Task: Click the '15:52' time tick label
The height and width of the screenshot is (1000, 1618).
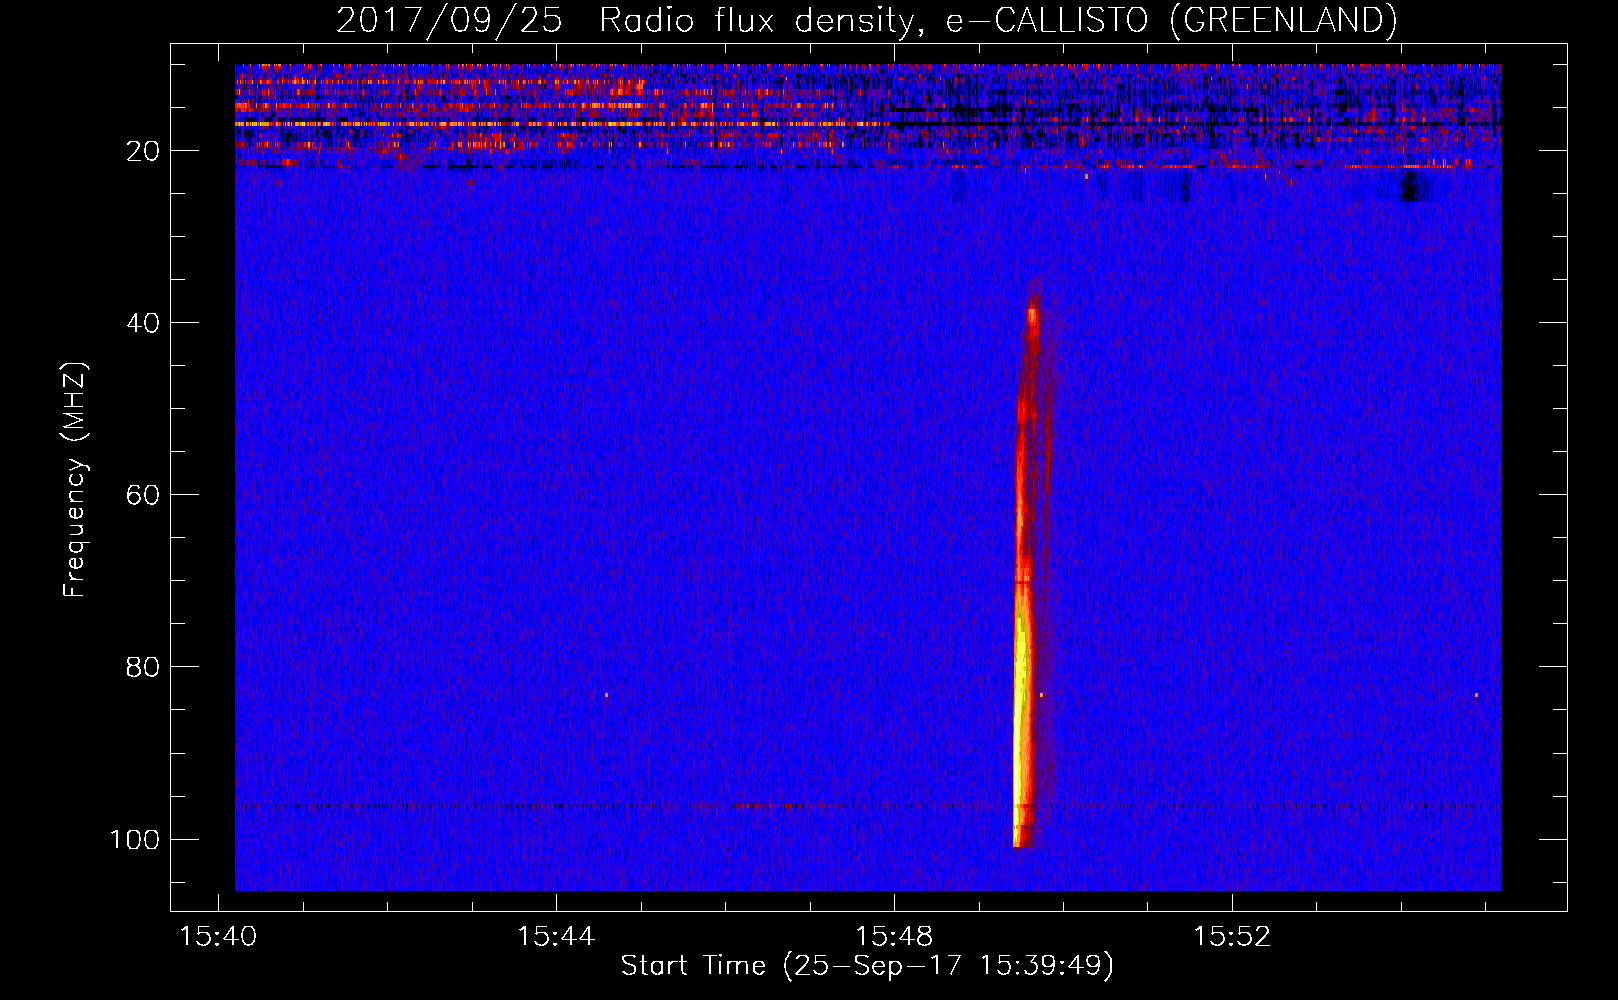Action: pos(1232,937)
